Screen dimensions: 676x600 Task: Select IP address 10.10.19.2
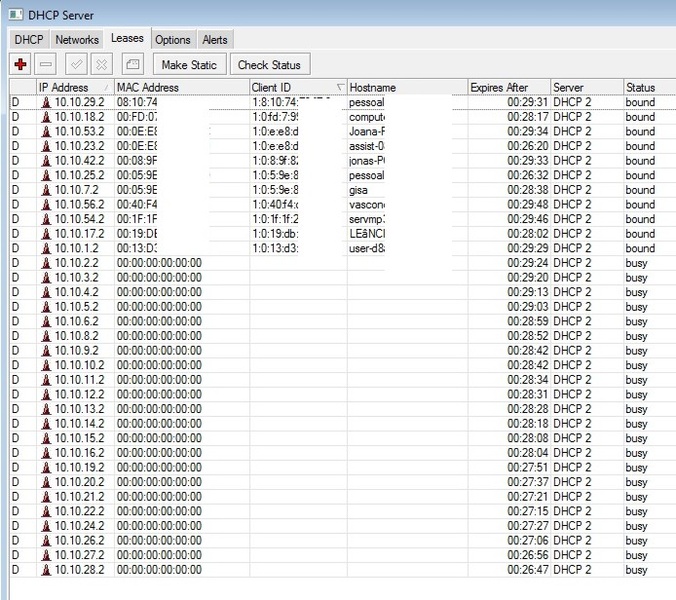point(79,468)
